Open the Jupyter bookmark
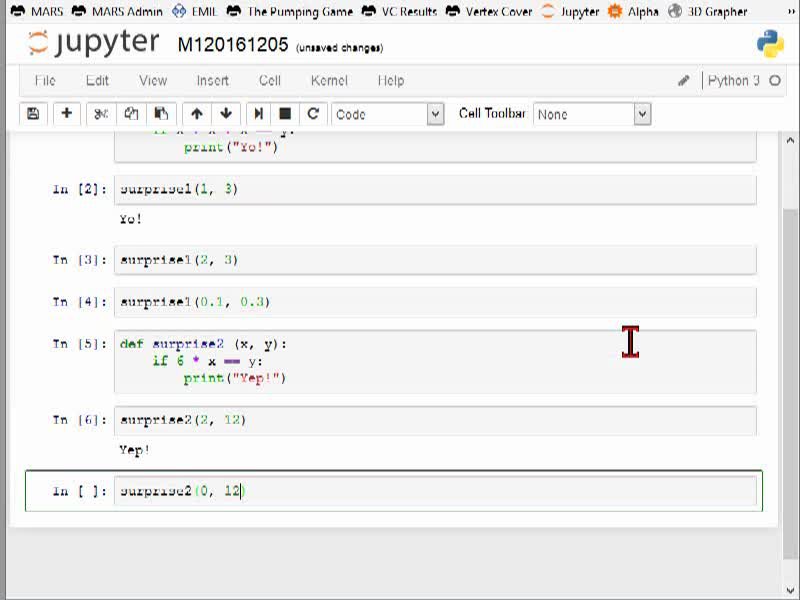This screenshot has width=800, height=600. click(x=570, y=11)
